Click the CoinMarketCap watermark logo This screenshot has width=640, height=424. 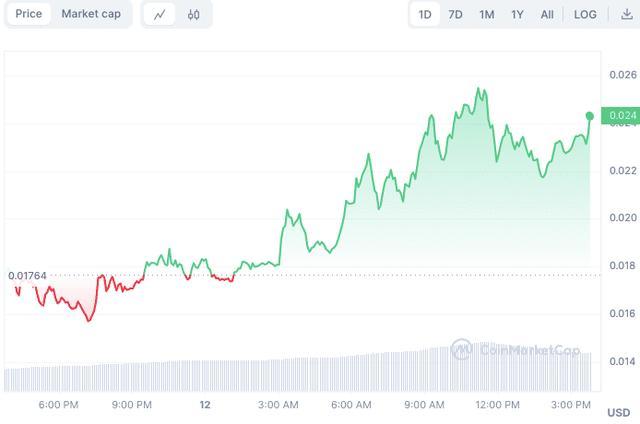(517, 349)
